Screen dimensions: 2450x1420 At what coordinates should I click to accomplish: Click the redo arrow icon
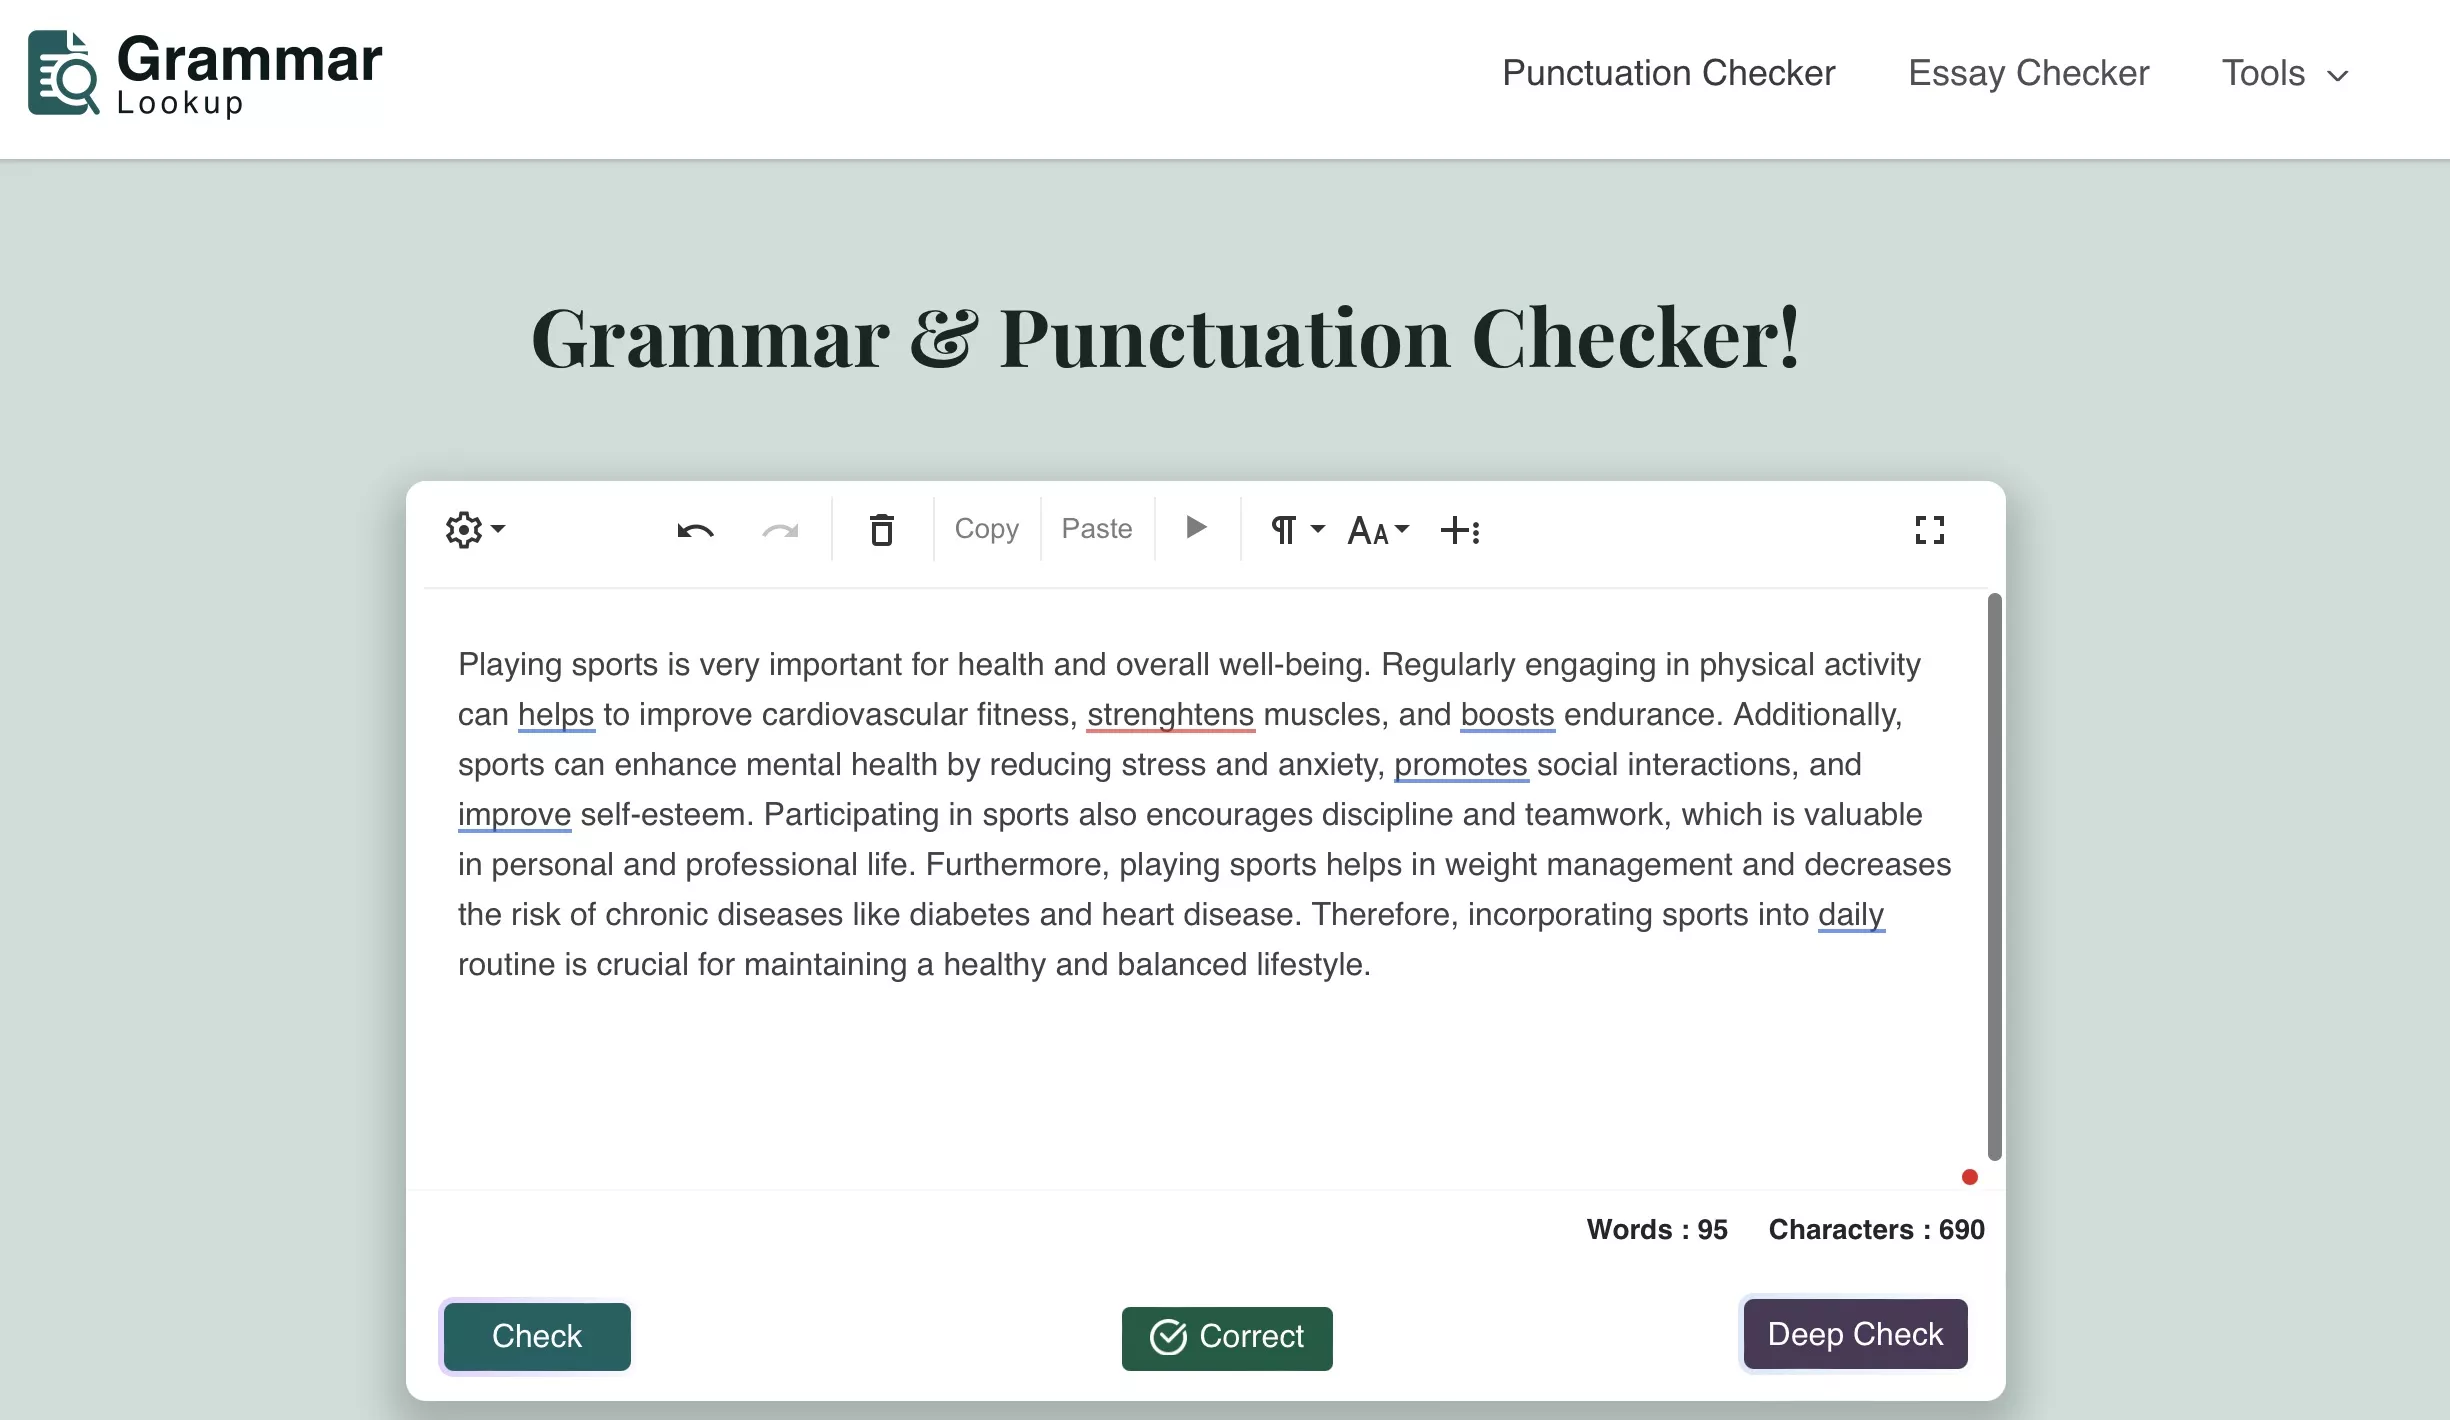[781, 529]
